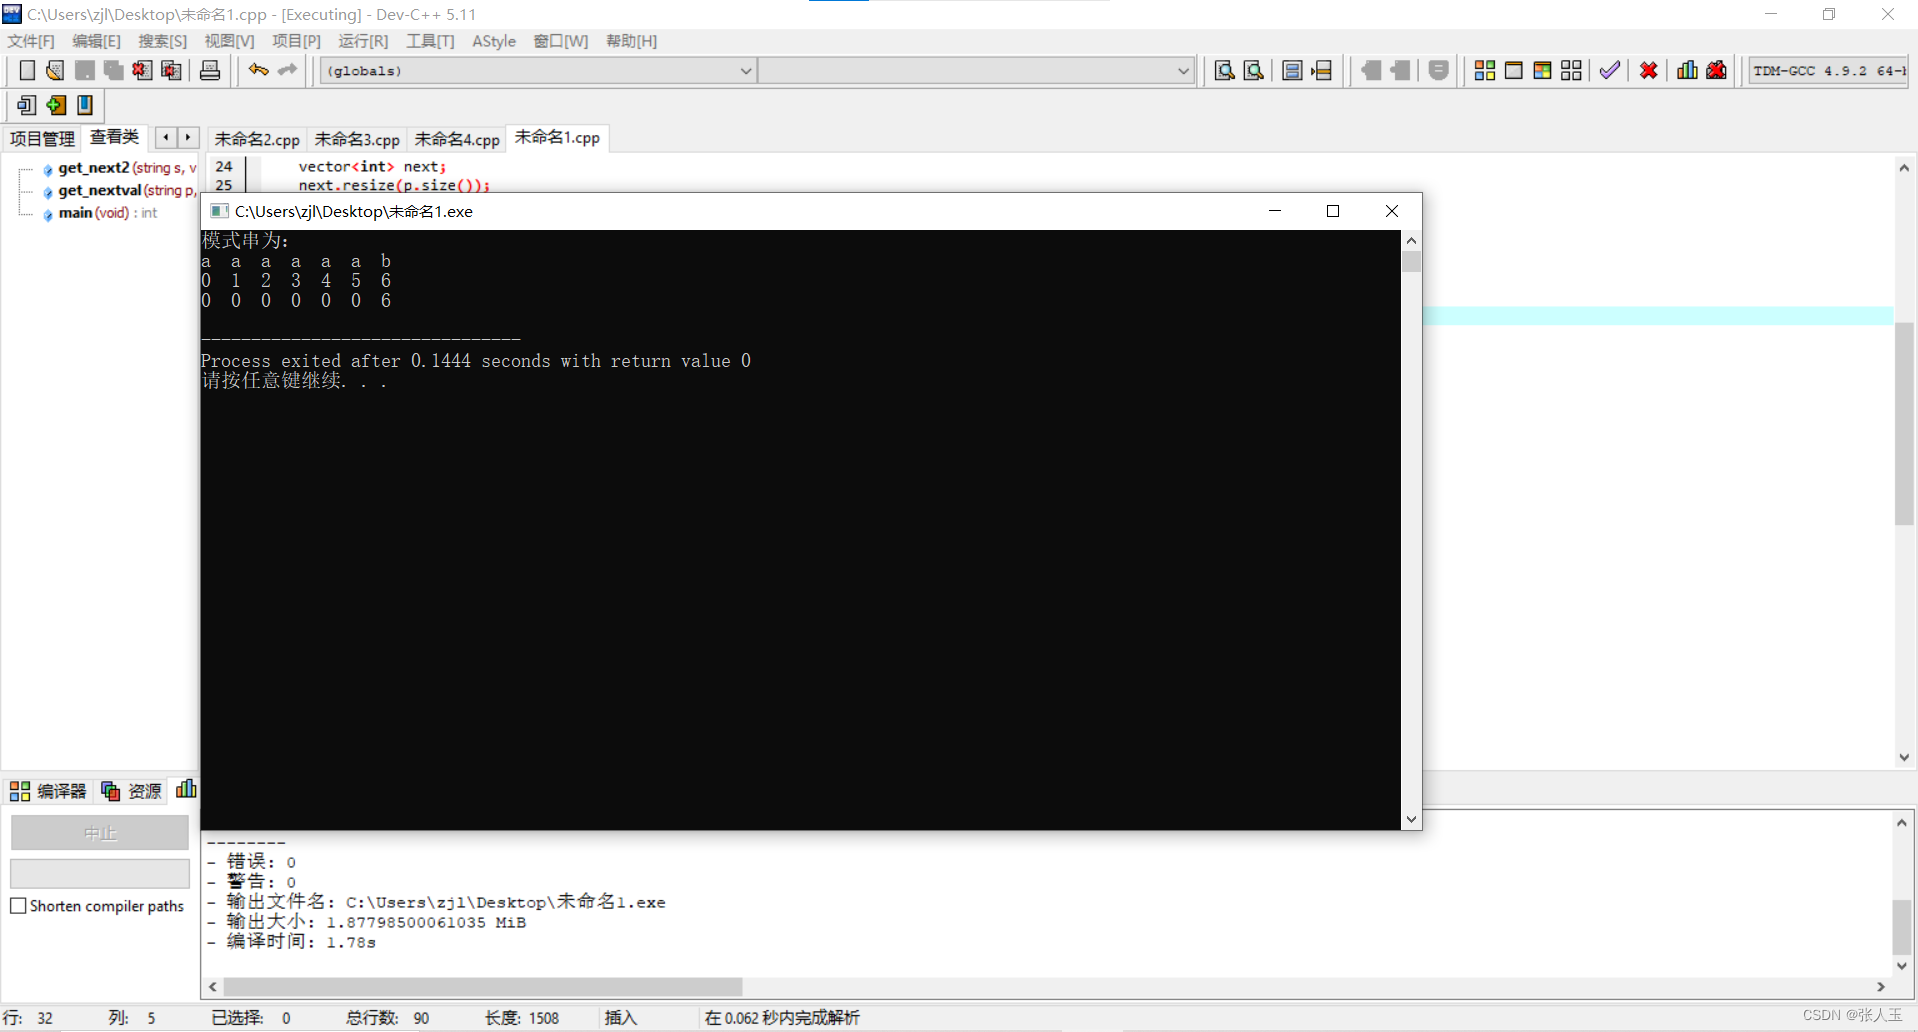Click the Print icon on the toolbar
Image resolution: width=1918 pixels, height=1032 pixels.
click(x=209, y=70)
